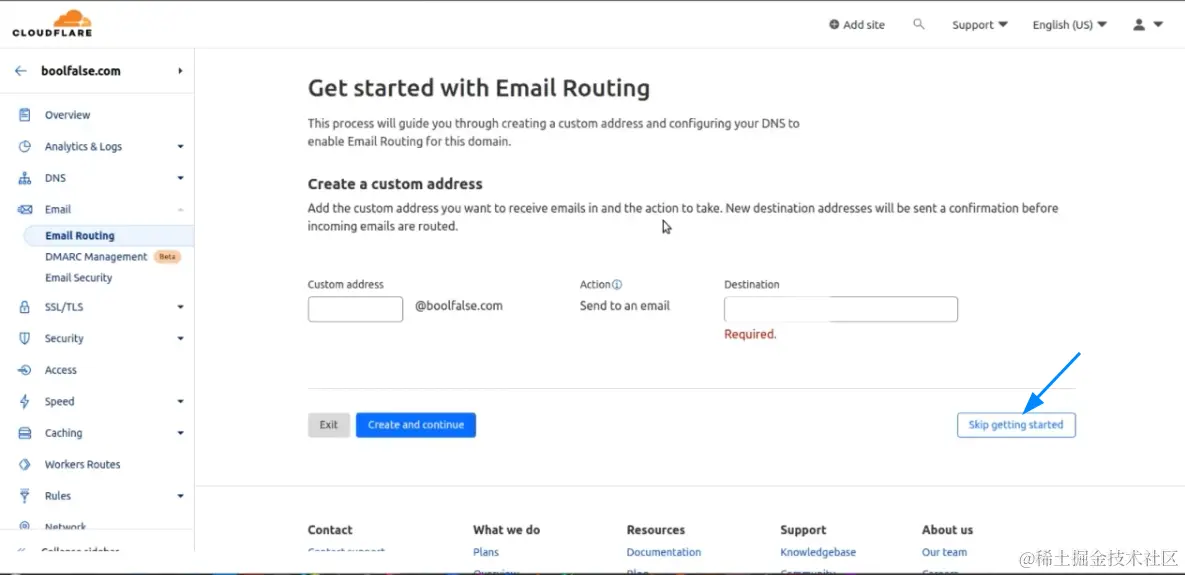Click Create and continue button
Image resolution: width=1185 pixels, height=575 pixels.
click(416, 425)
